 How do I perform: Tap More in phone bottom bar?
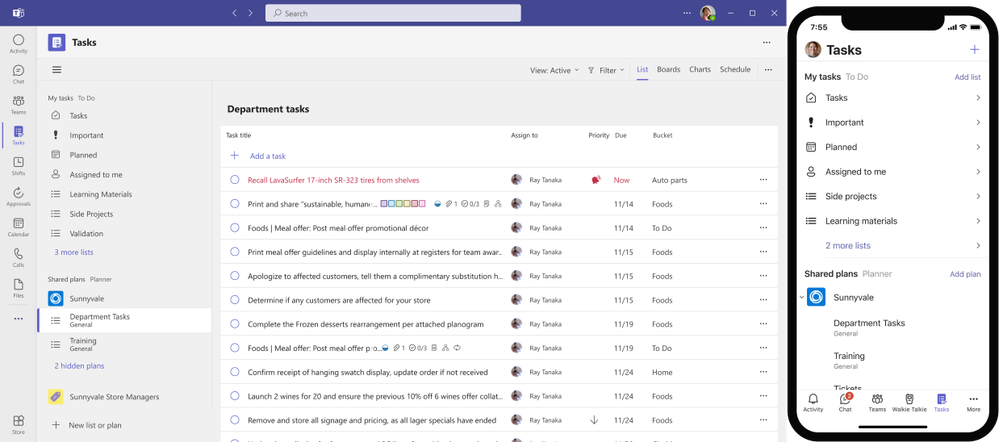coord(974,403)
